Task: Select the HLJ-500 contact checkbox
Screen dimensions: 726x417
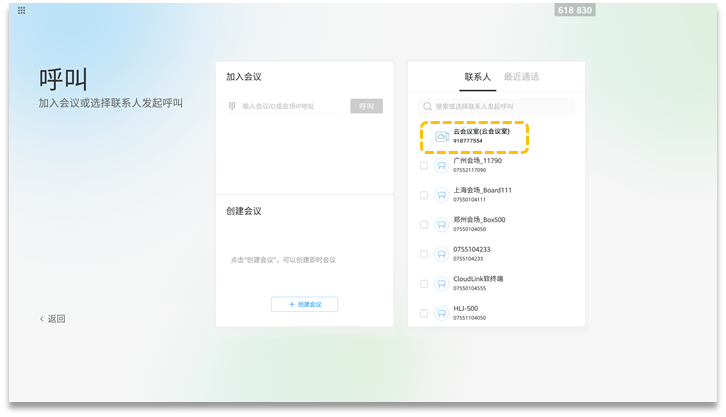Action: coord(424,313)
